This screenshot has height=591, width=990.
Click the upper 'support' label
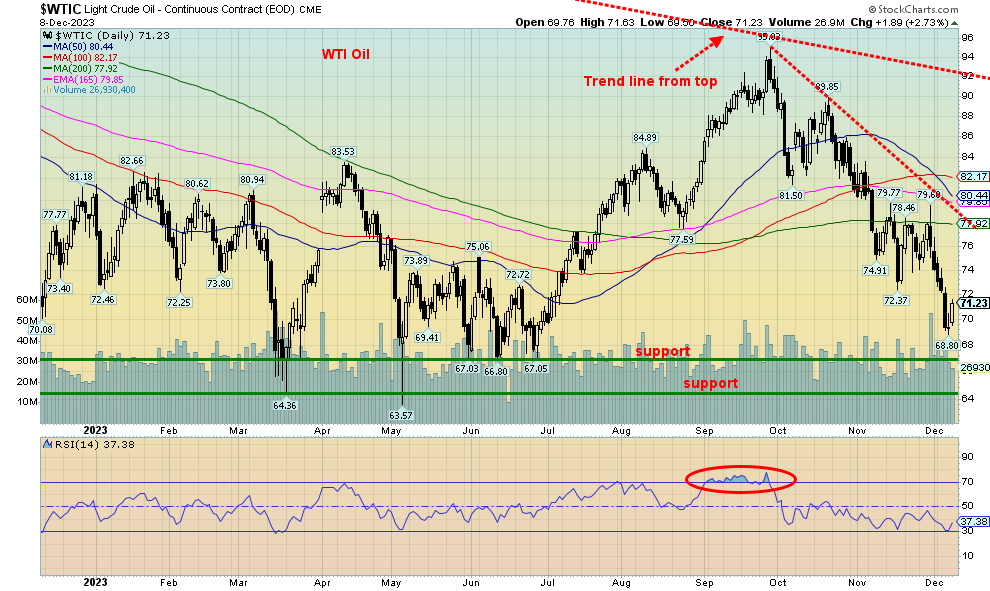click(x=662, y=351)
